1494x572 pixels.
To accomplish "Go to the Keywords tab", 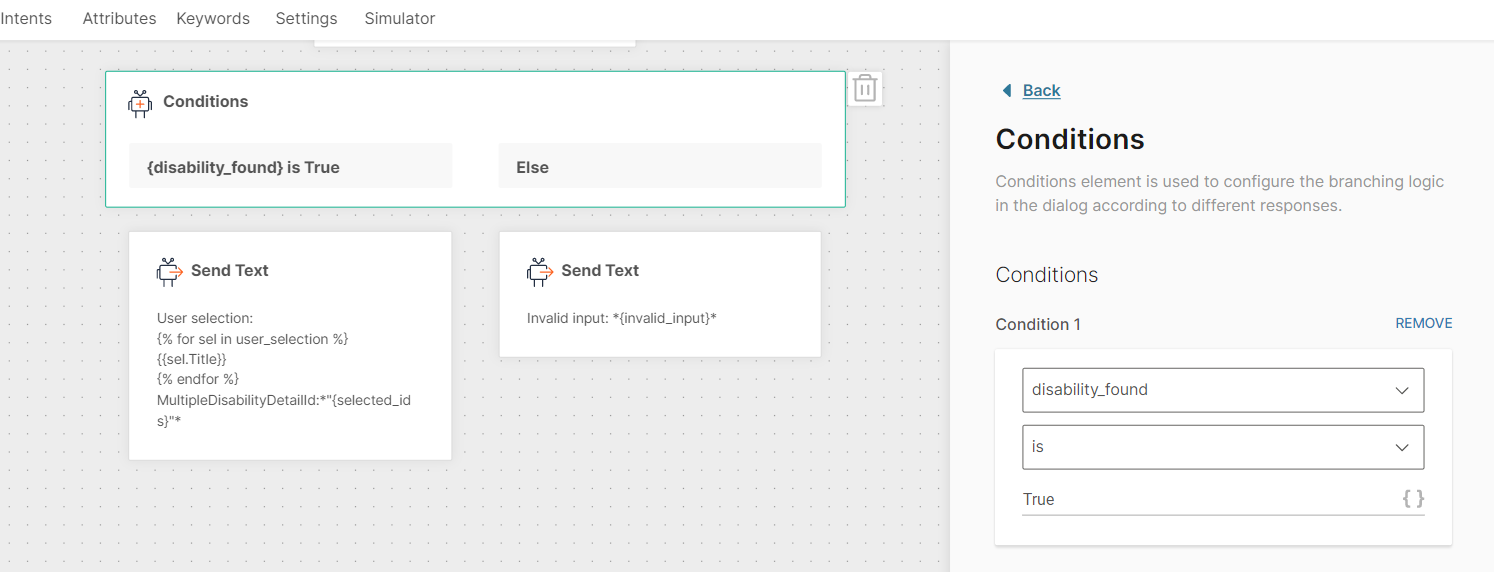I will click(x=213, y=19).
